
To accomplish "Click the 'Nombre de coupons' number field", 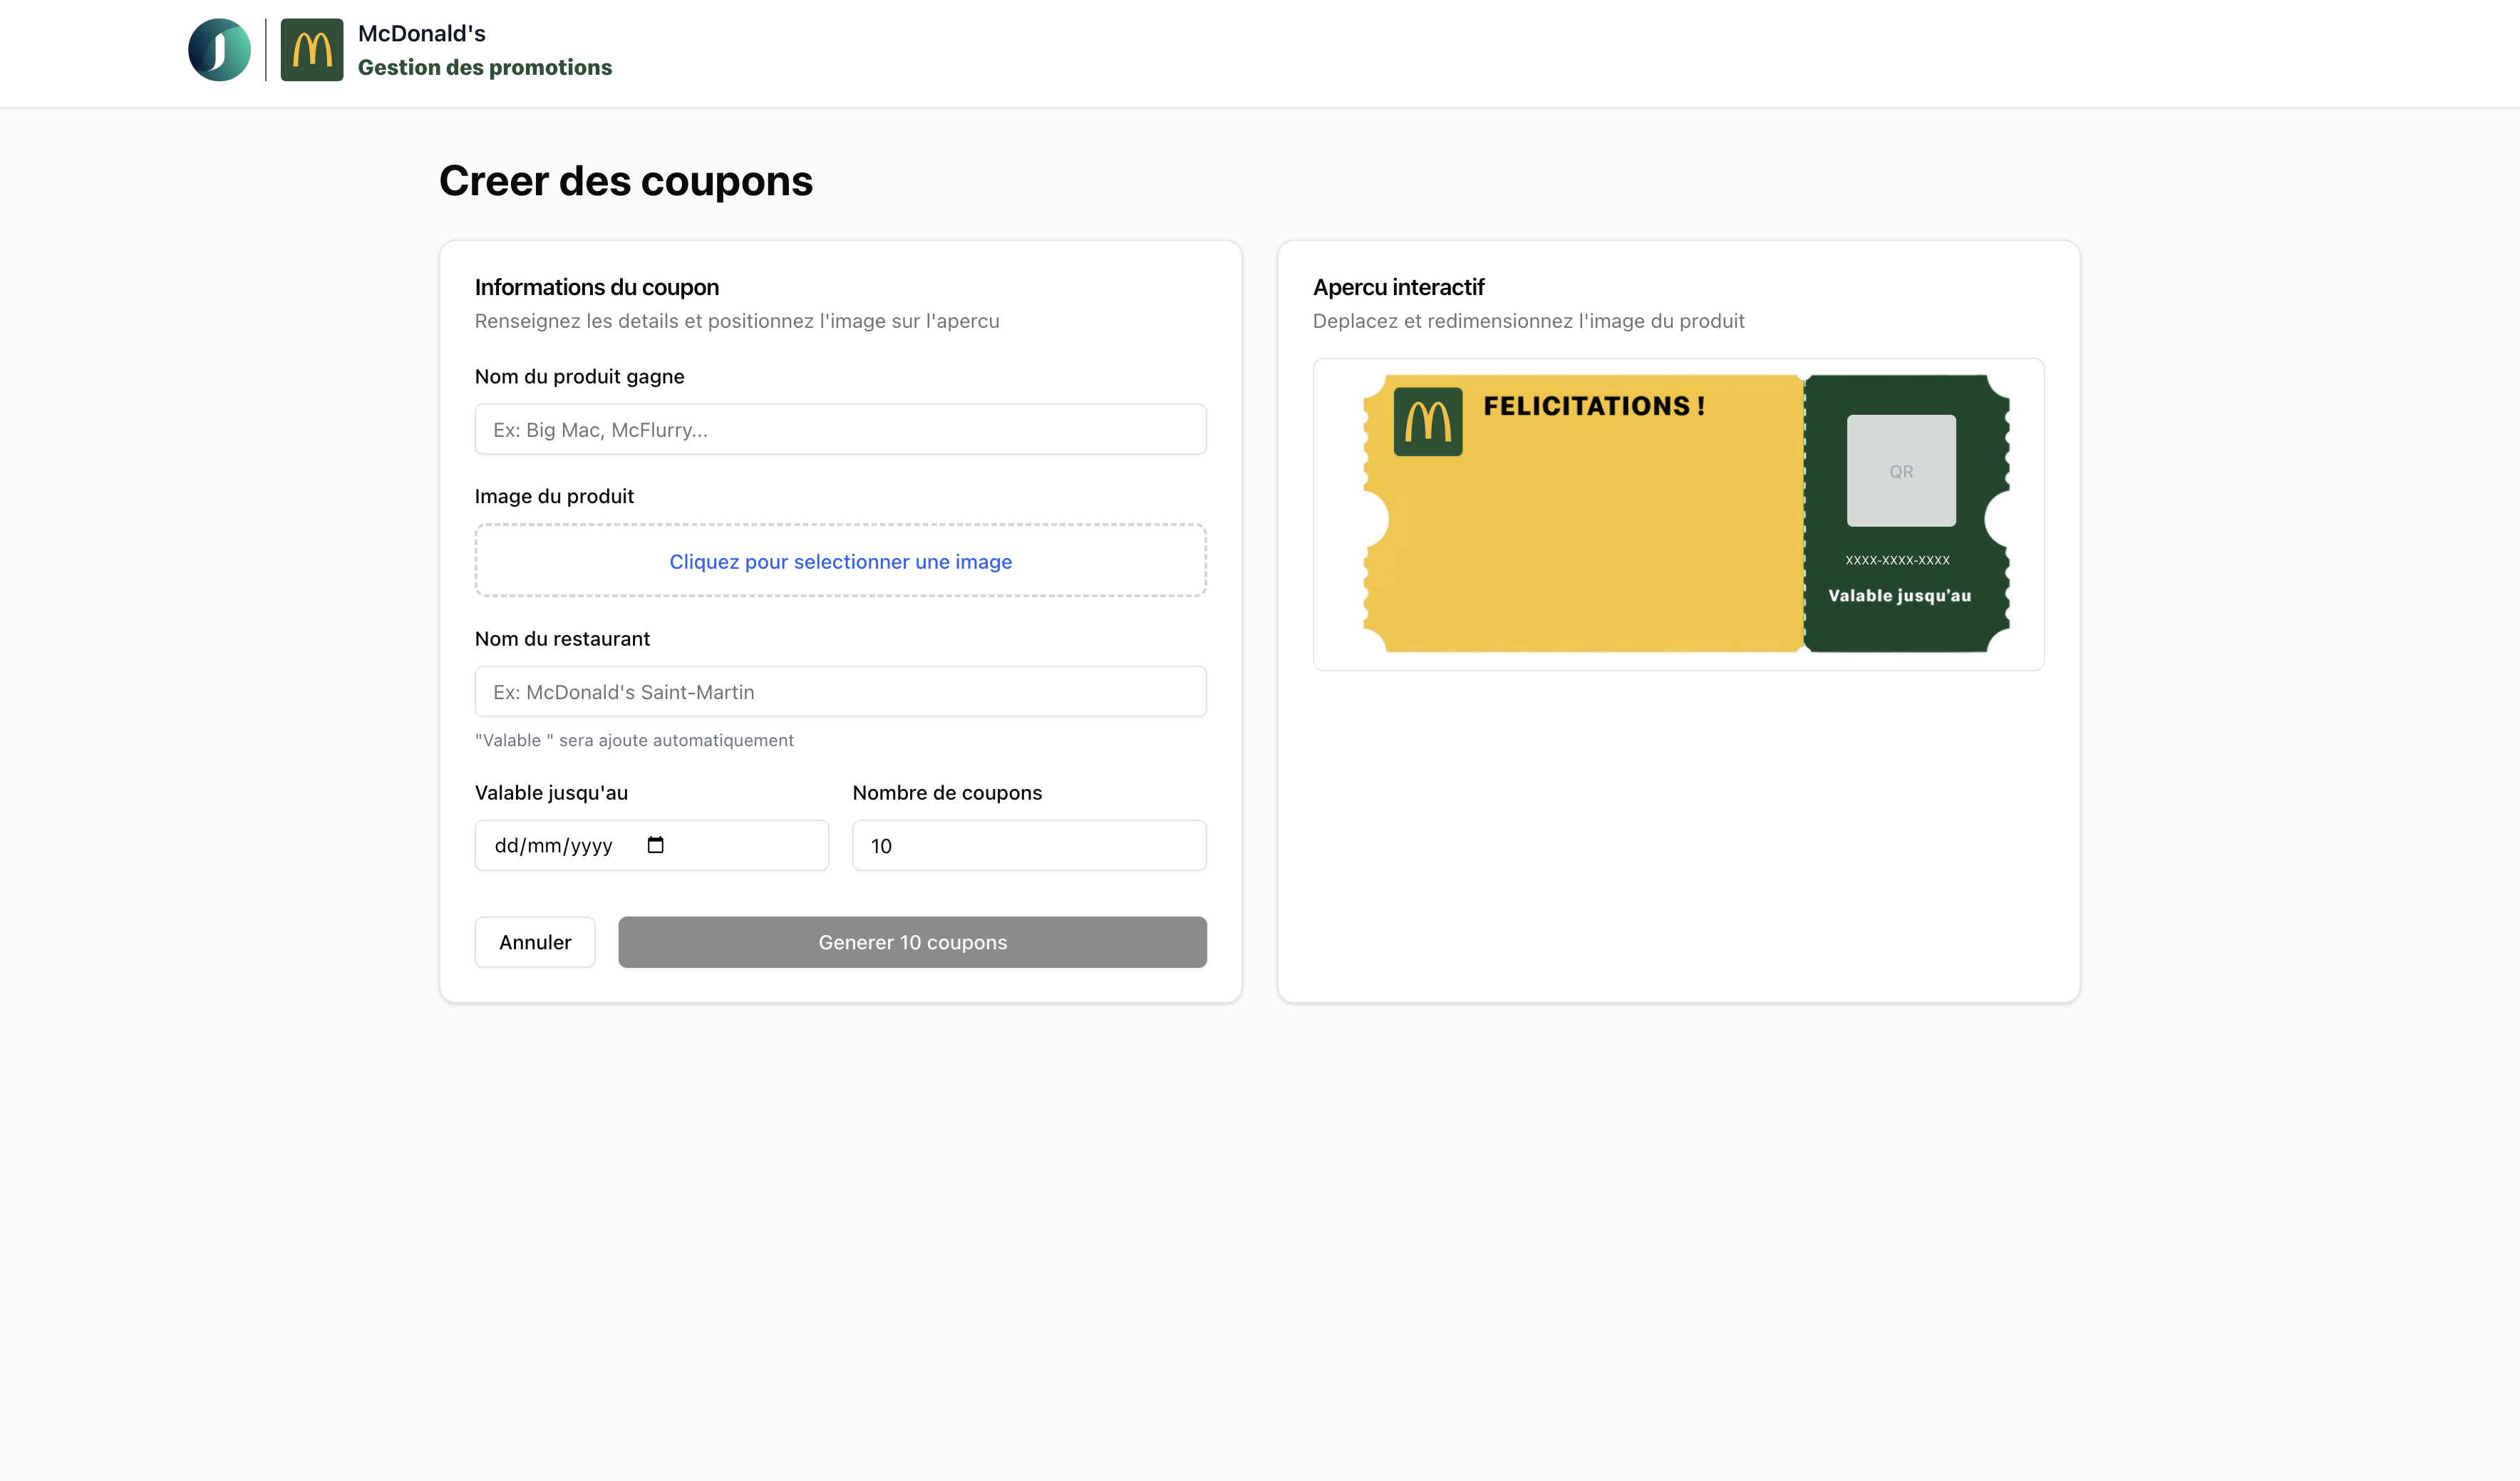I will point(1028,846).
